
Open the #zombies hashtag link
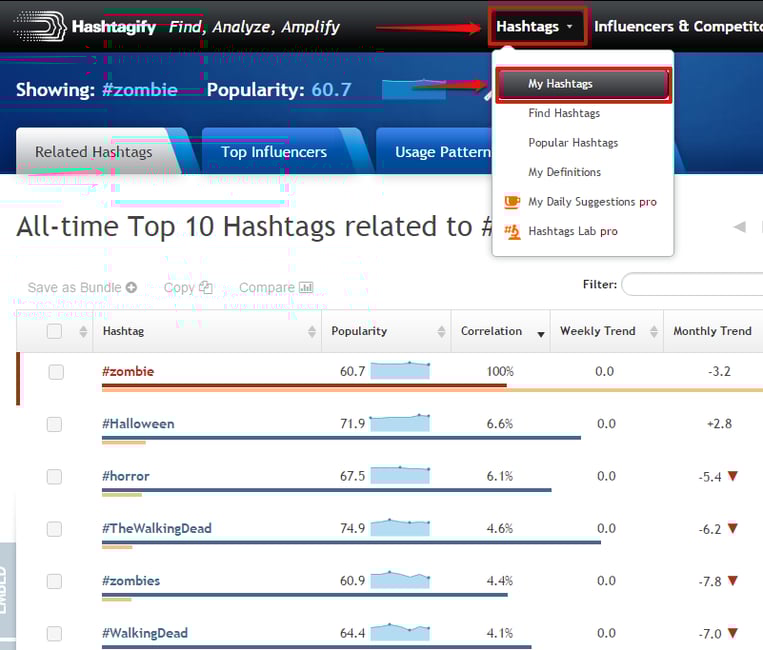point(131,580)
